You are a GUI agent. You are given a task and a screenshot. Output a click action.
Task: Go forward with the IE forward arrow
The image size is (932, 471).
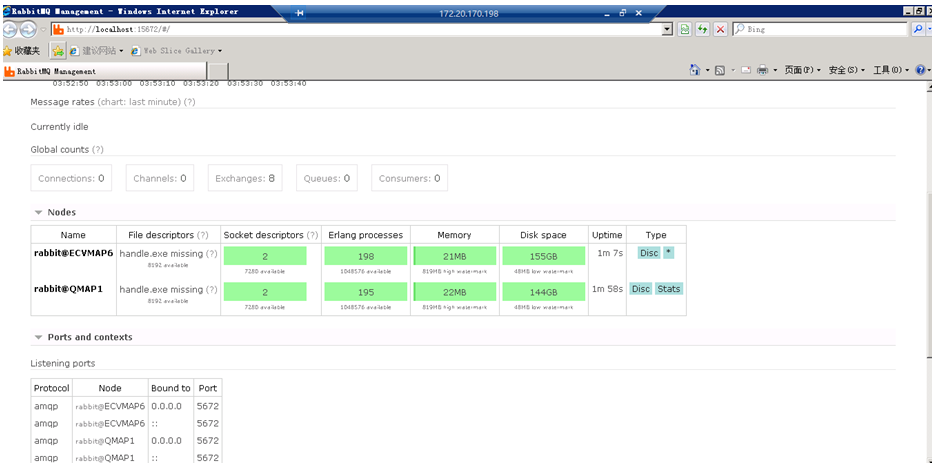28,29
